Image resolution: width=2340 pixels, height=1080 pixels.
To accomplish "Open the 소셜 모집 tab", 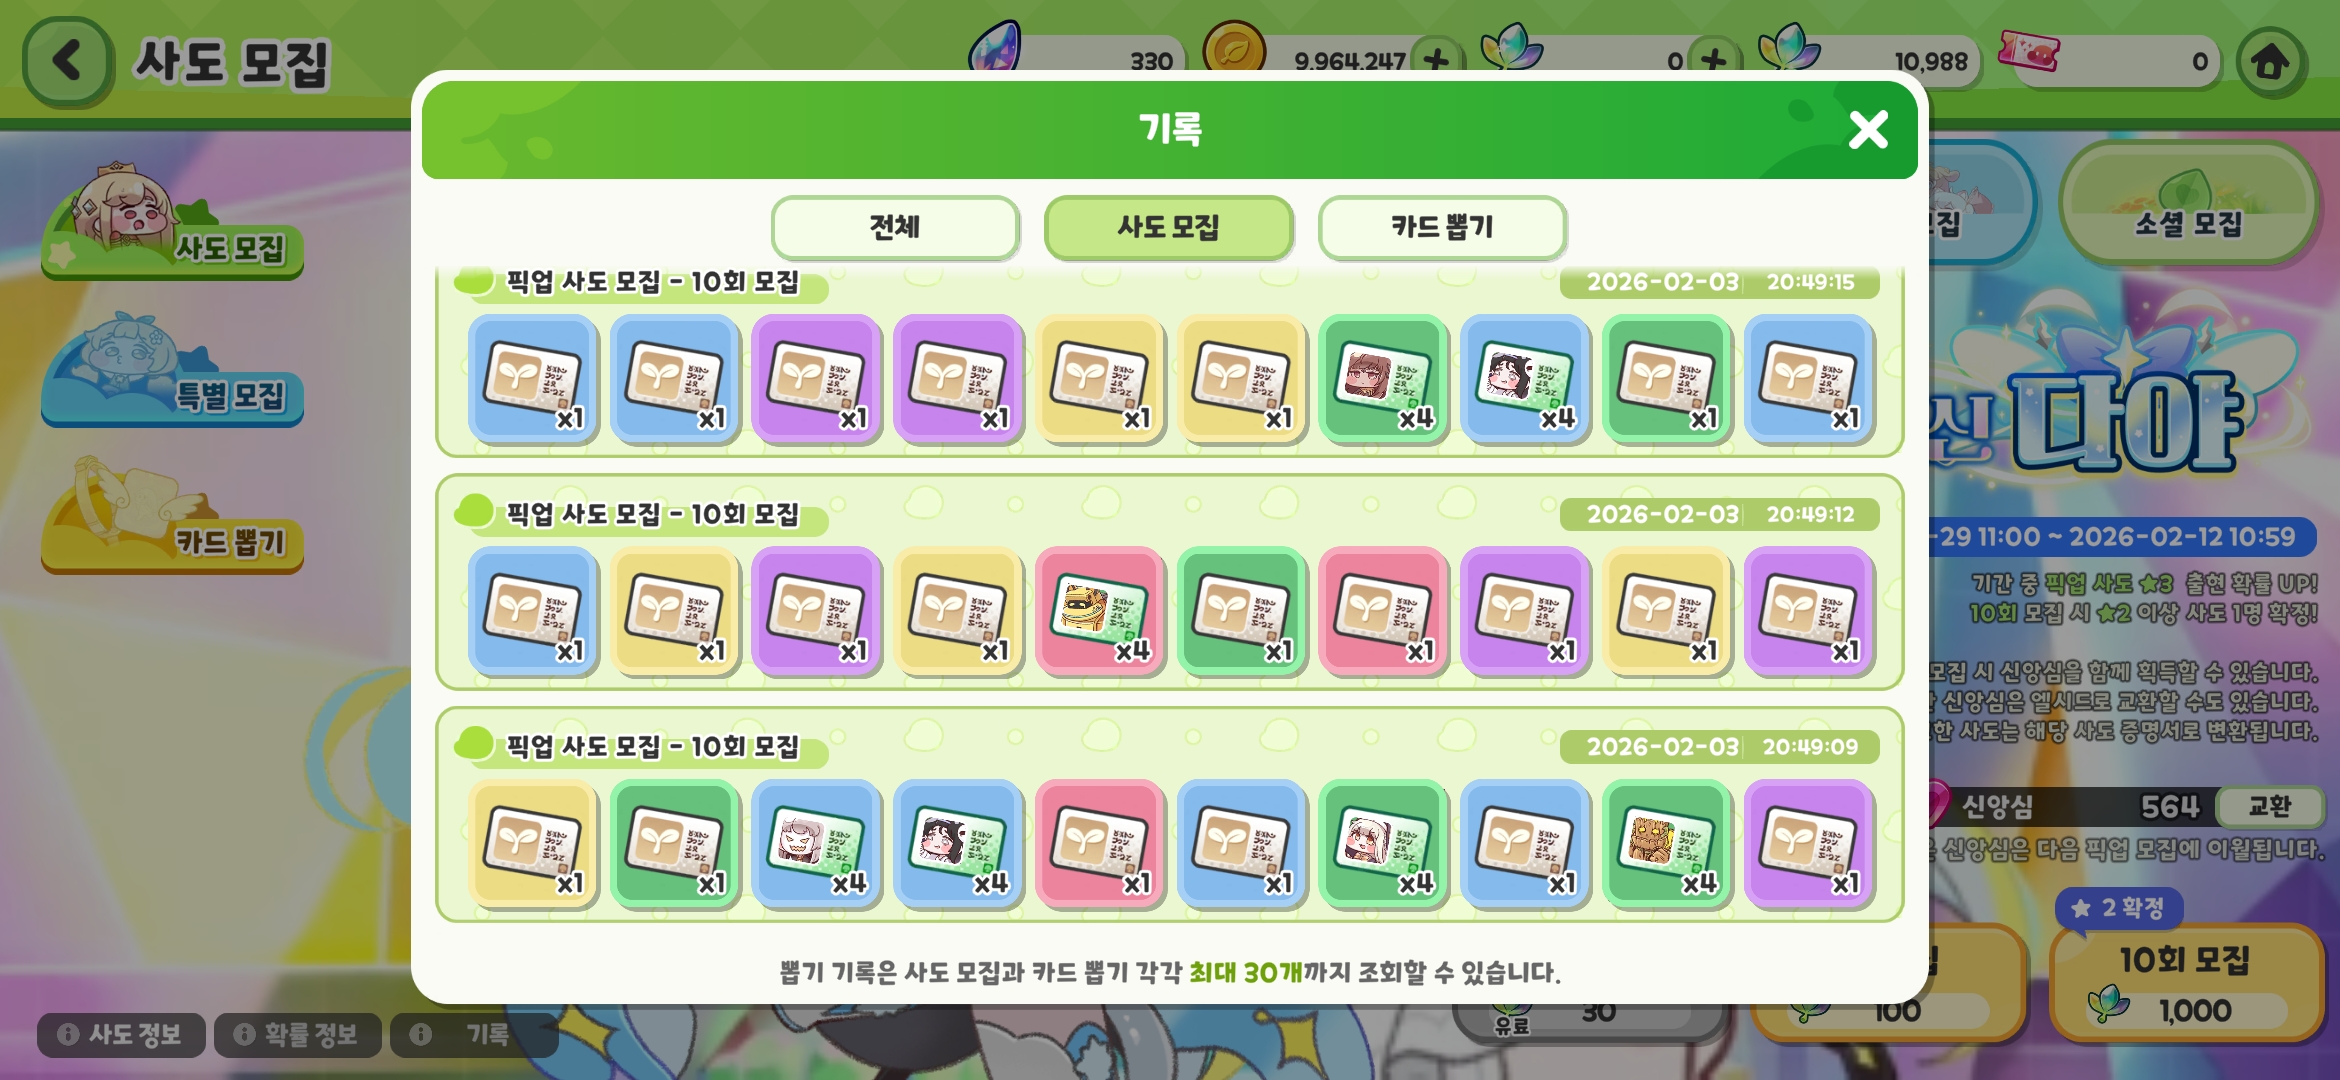I will coord(2188,205).
